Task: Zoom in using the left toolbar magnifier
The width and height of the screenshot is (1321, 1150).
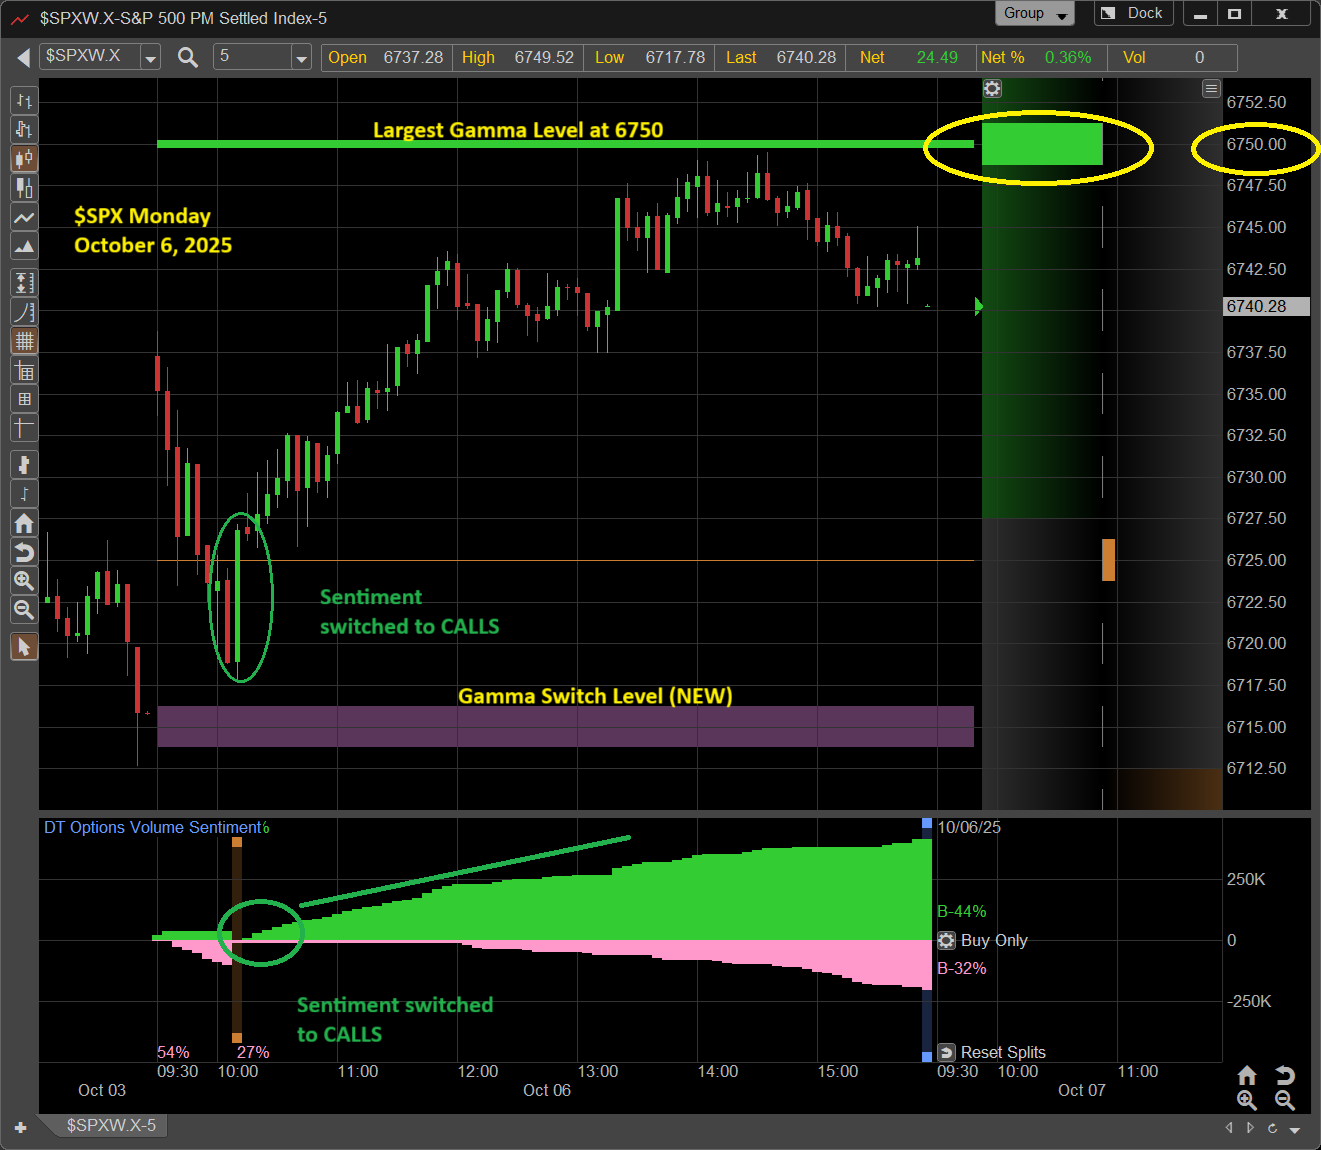Action: coord(24,581)
